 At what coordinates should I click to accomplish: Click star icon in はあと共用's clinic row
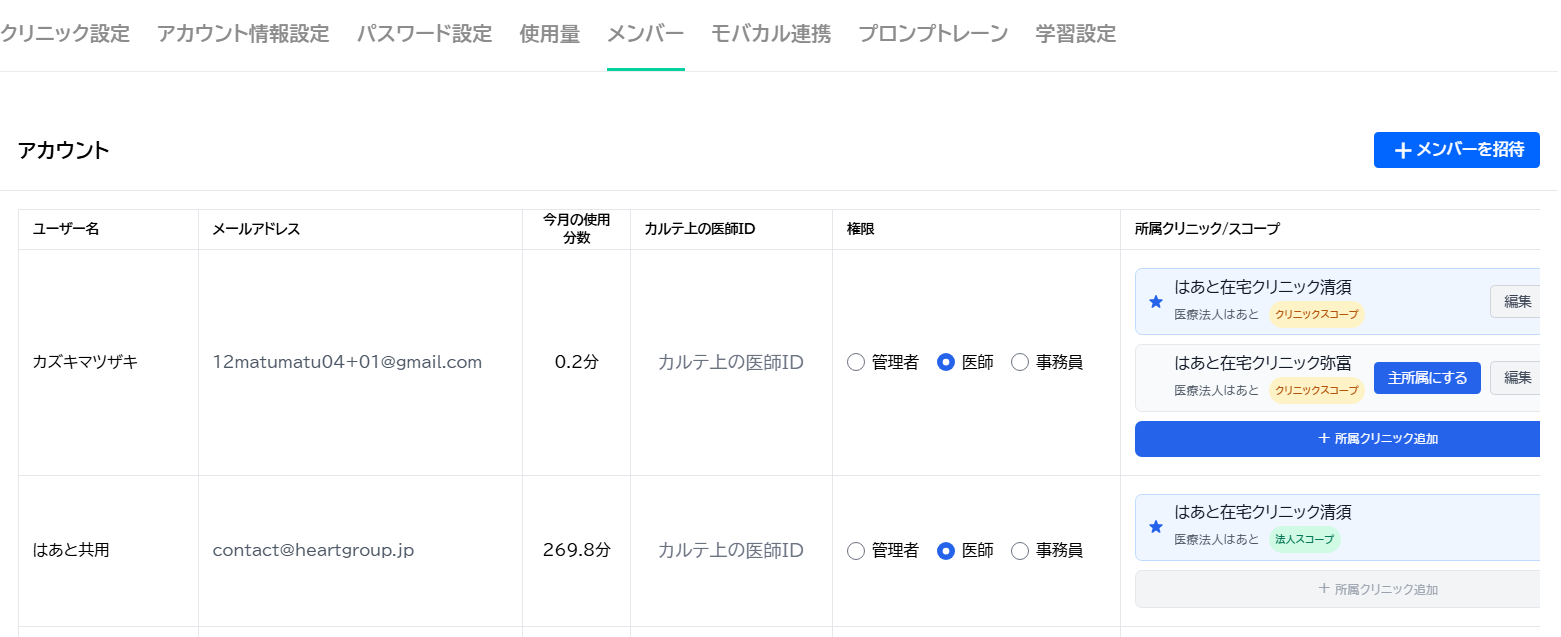1156,527
